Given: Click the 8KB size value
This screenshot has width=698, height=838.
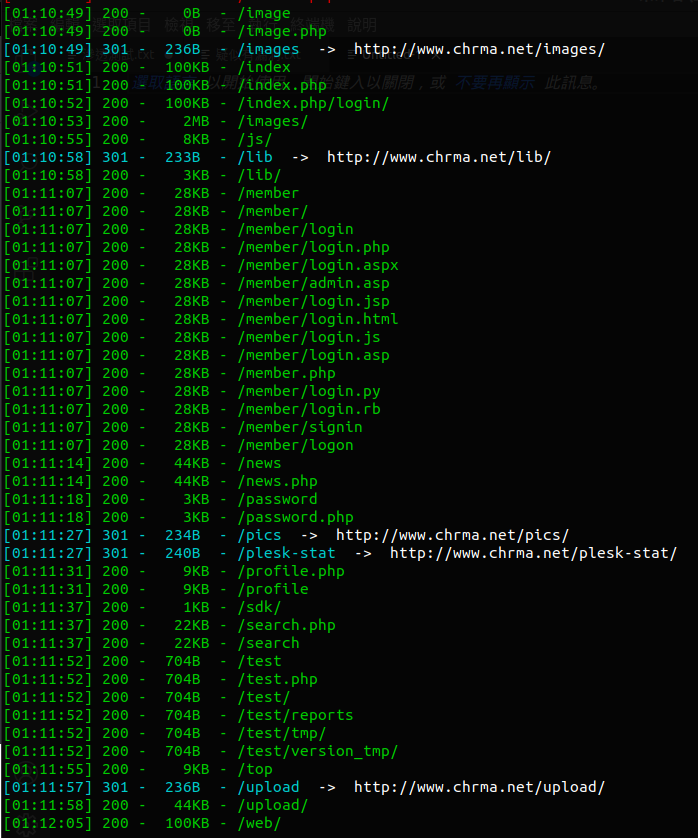Looking at the screenshot, I should click(x=196, y=139).
